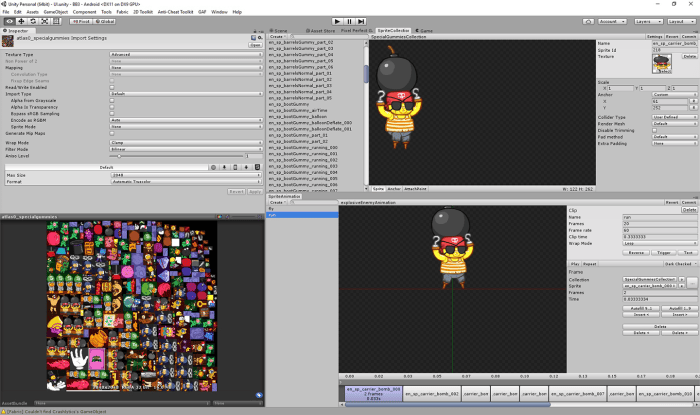Switch to AttachPoint mode tab
700x415 pixels.
tap(415, 189)
